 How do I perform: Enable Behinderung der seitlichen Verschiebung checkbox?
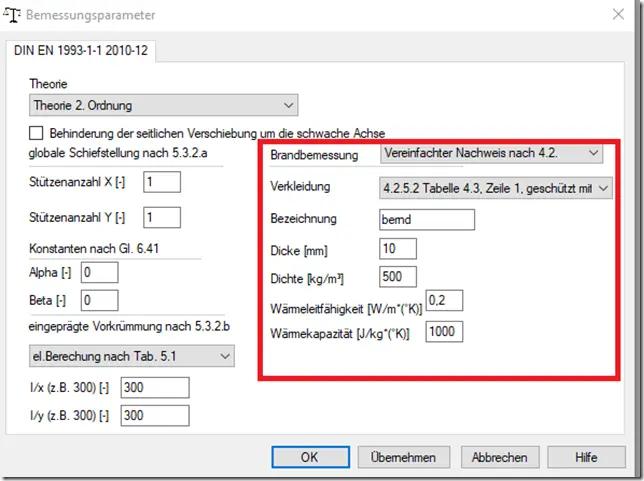36,133
